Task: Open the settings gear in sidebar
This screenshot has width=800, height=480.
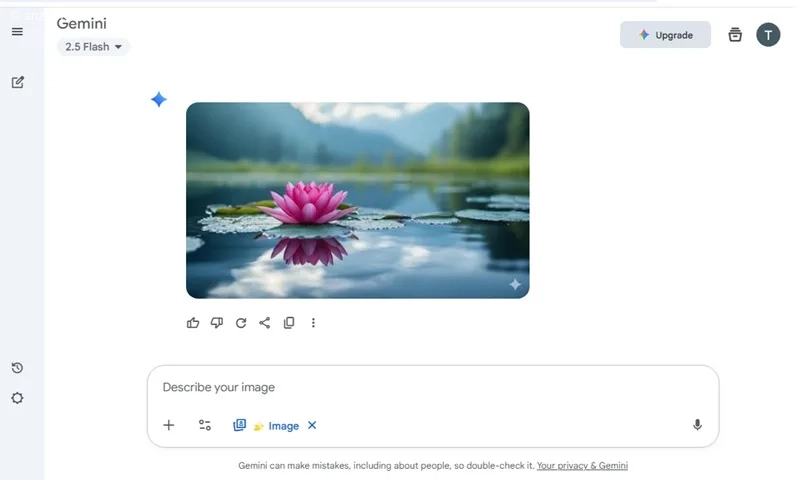Action: pyautogui.click(x=17, y=398)
